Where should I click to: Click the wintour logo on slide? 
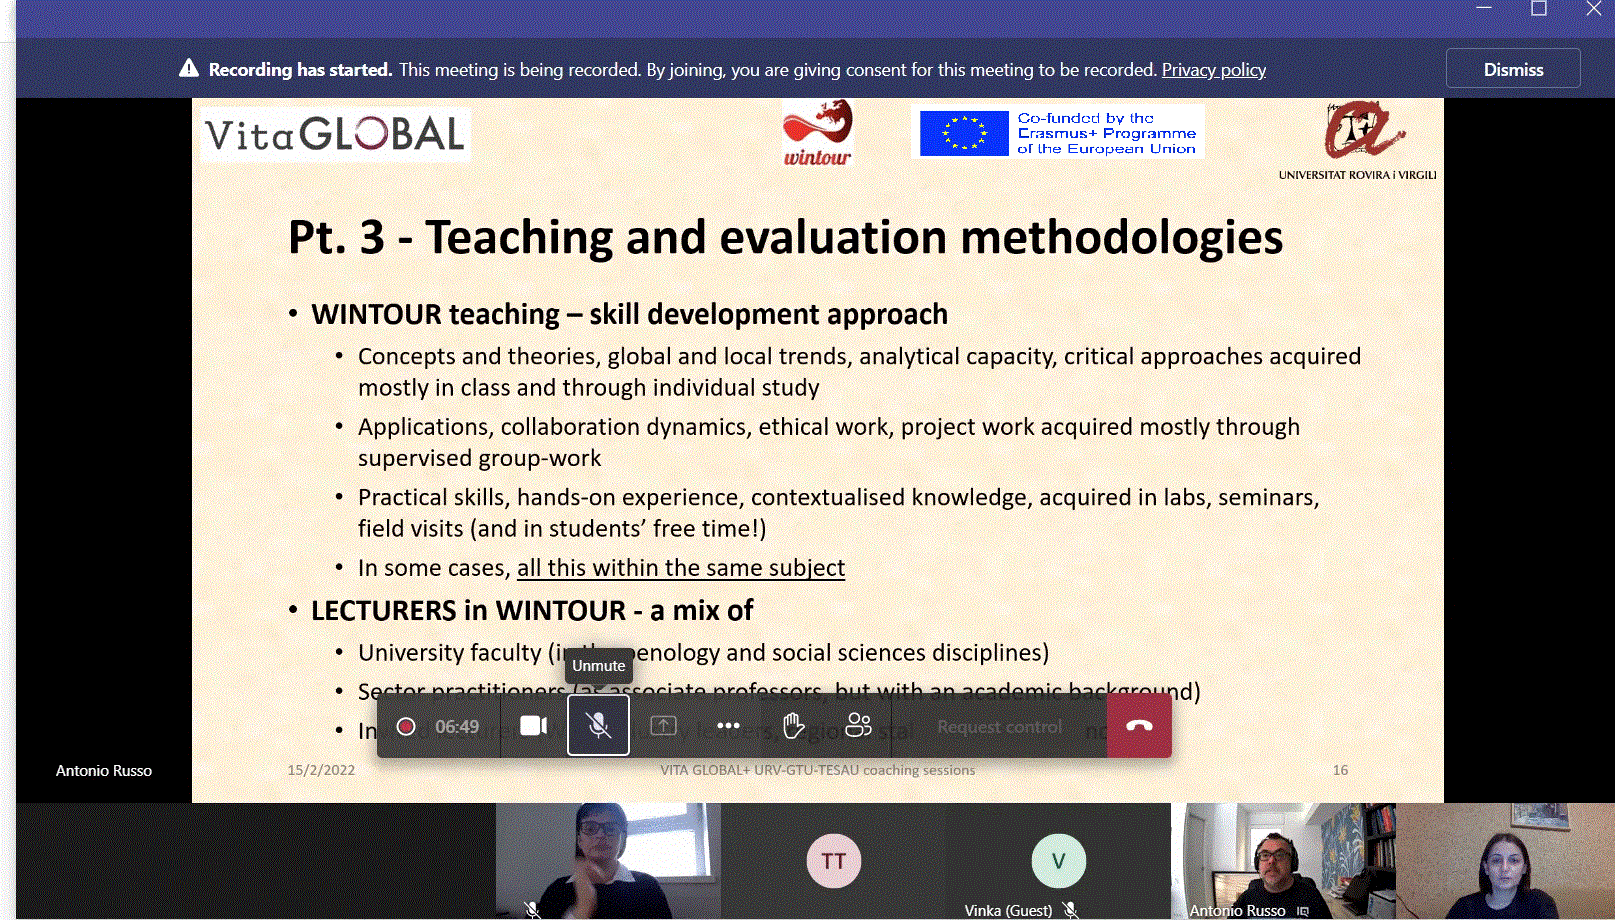coord(817,133)
